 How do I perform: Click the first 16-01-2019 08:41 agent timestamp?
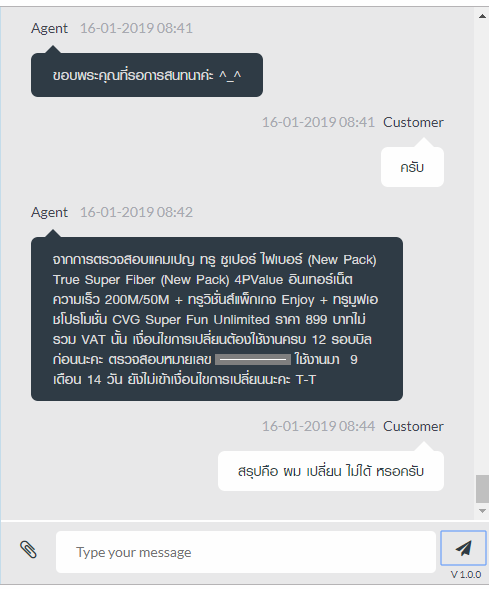[x=136, y=28]
